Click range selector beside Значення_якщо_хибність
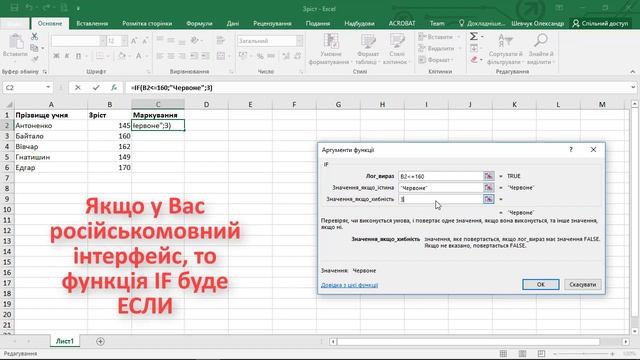This screenshot has height=360, width=640. [489, 199]
